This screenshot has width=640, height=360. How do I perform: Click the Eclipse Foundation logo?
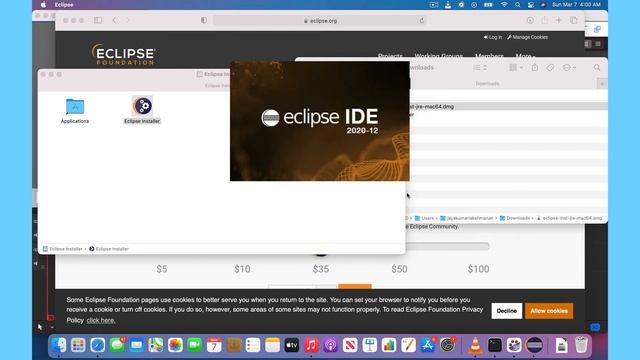click(123, 54)
